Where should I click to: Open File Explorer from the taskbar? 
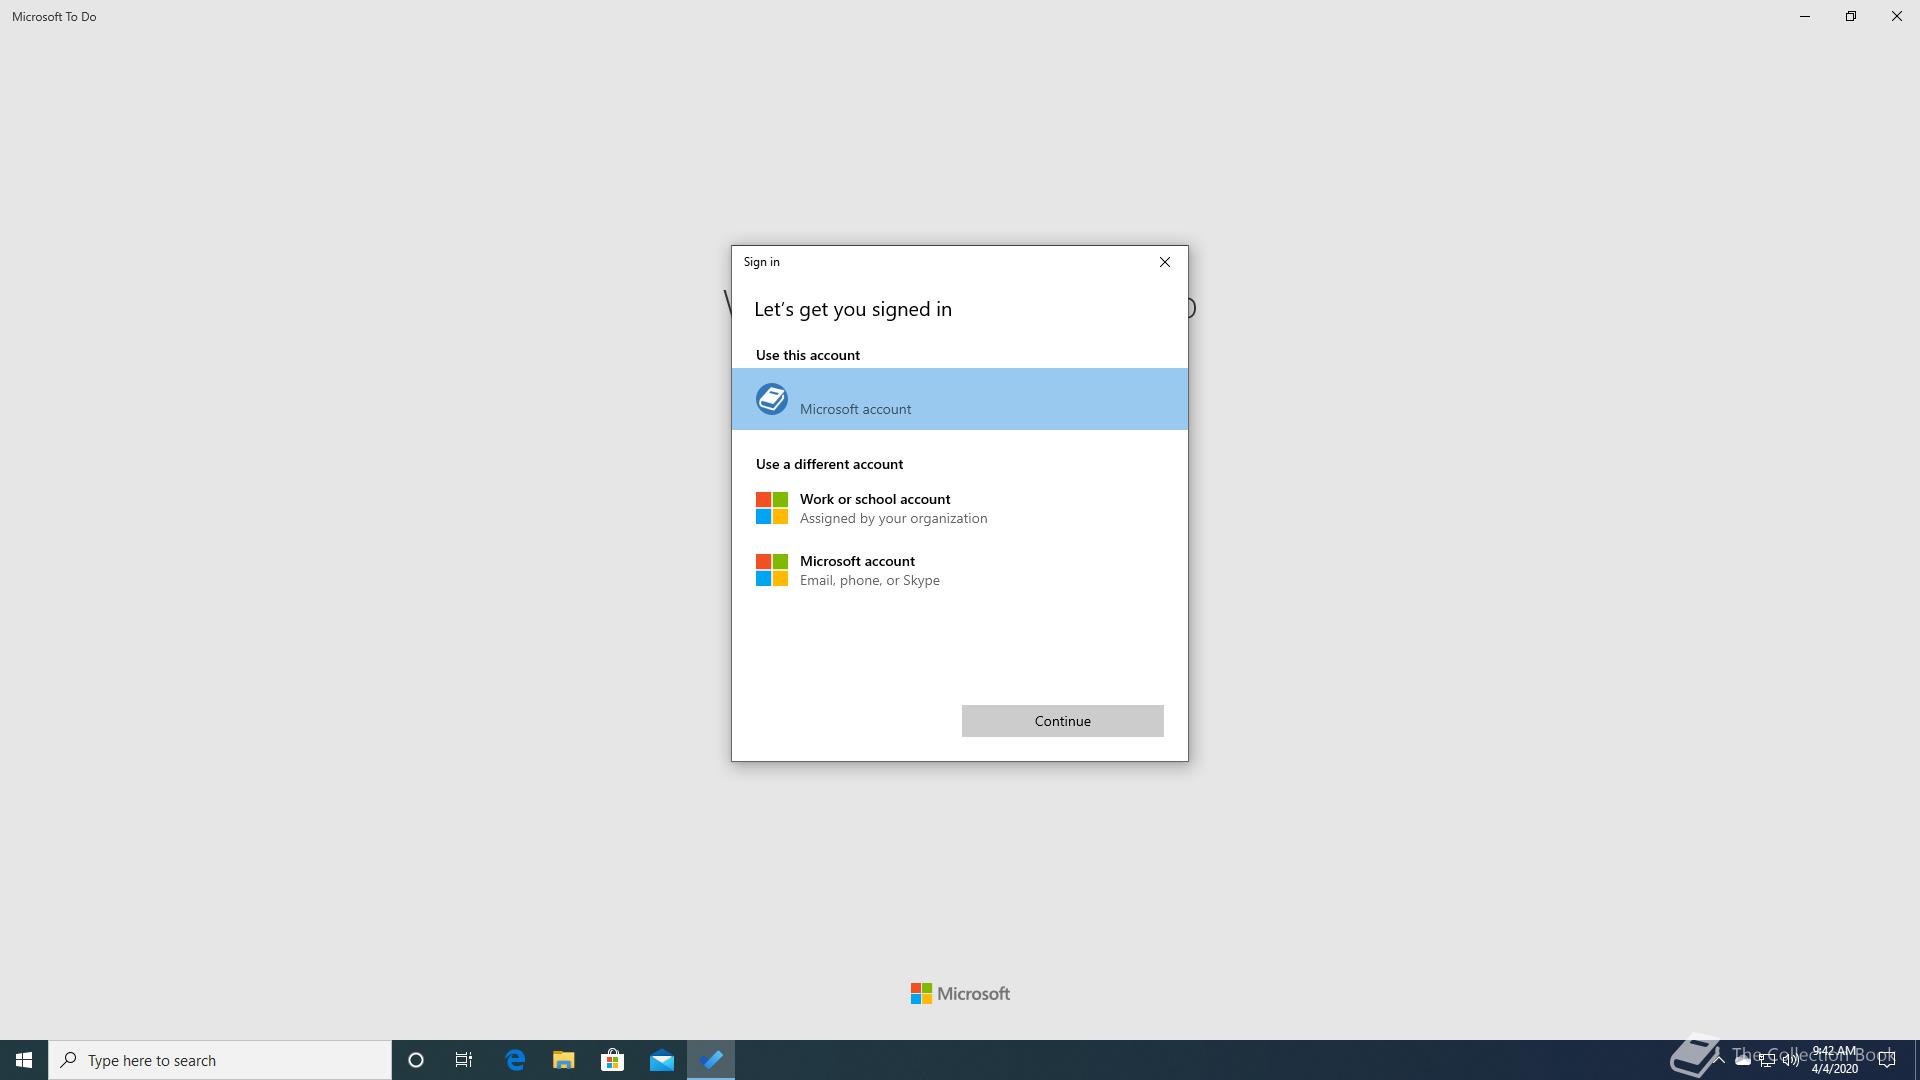[x=564, y=1060]
